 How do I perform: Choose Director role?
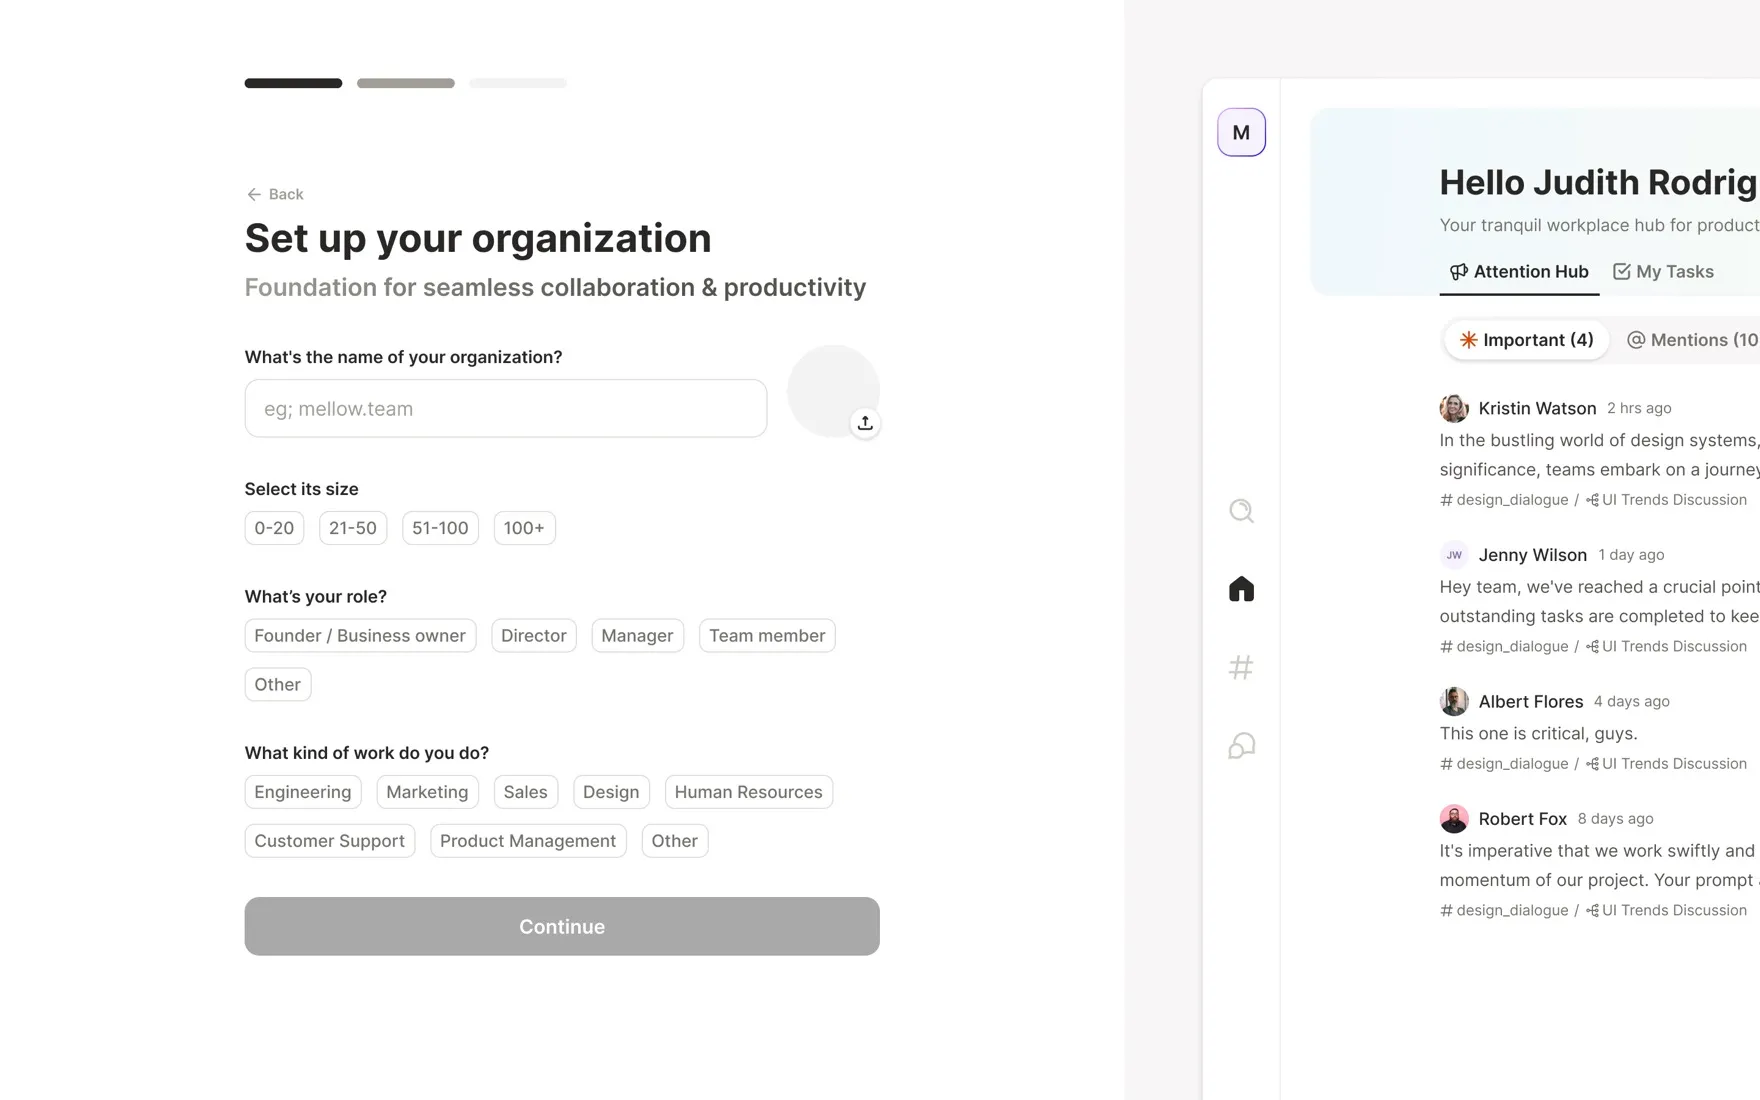pyautogui.click(x=534, y=636)
